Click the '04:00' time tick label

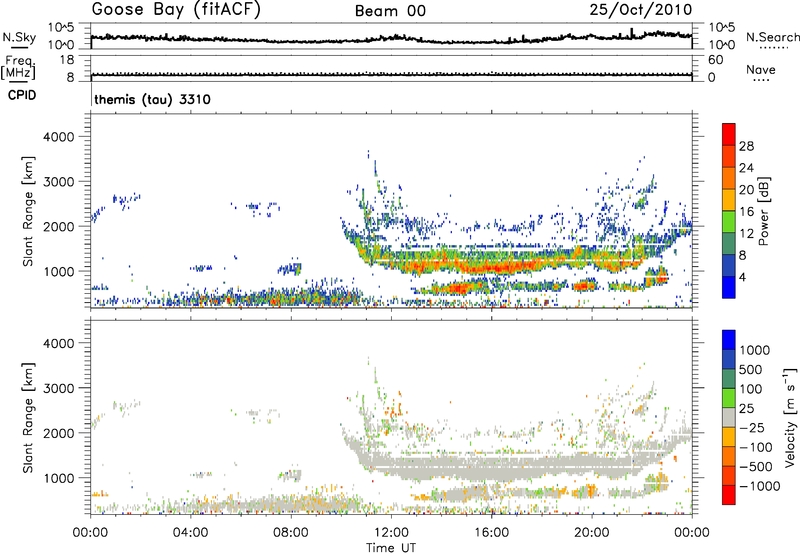pyautogui.click(x=190, y=533)
